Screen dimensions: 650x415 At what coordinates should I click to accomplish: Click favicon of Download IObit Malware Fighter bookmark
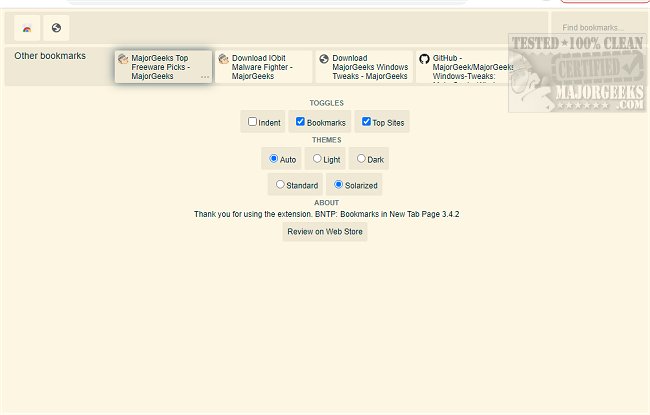click(223, 59)
